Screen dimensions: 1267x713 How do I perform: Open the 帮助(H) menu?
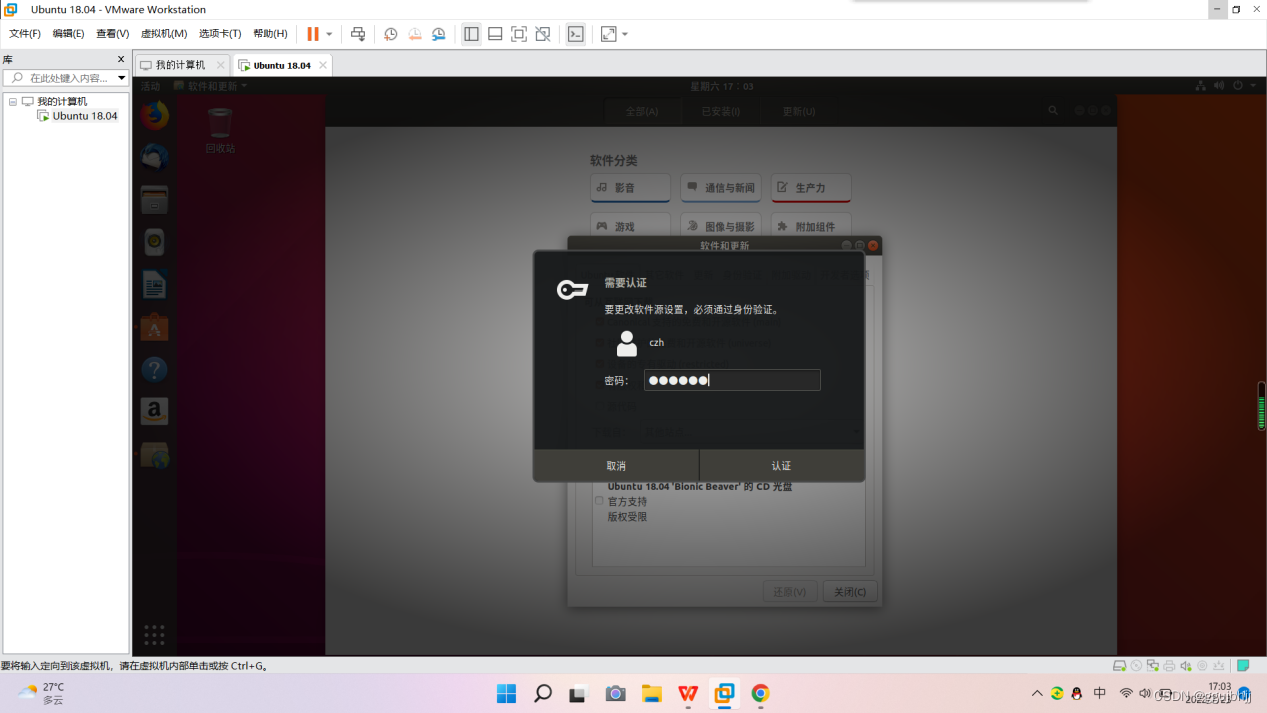[270, 34]
